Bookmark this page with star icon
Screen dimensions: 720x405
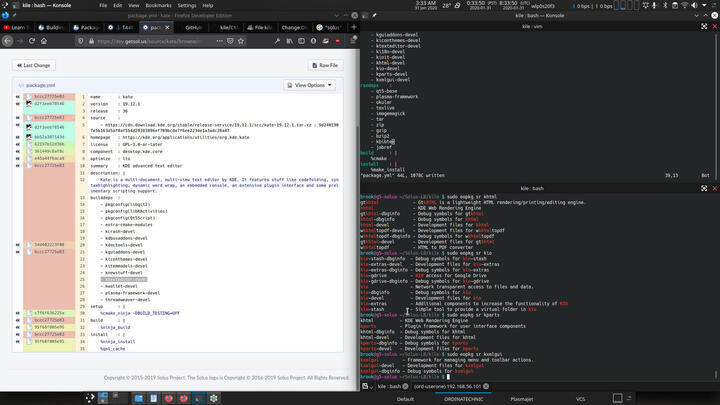click(x=241, y=41)
